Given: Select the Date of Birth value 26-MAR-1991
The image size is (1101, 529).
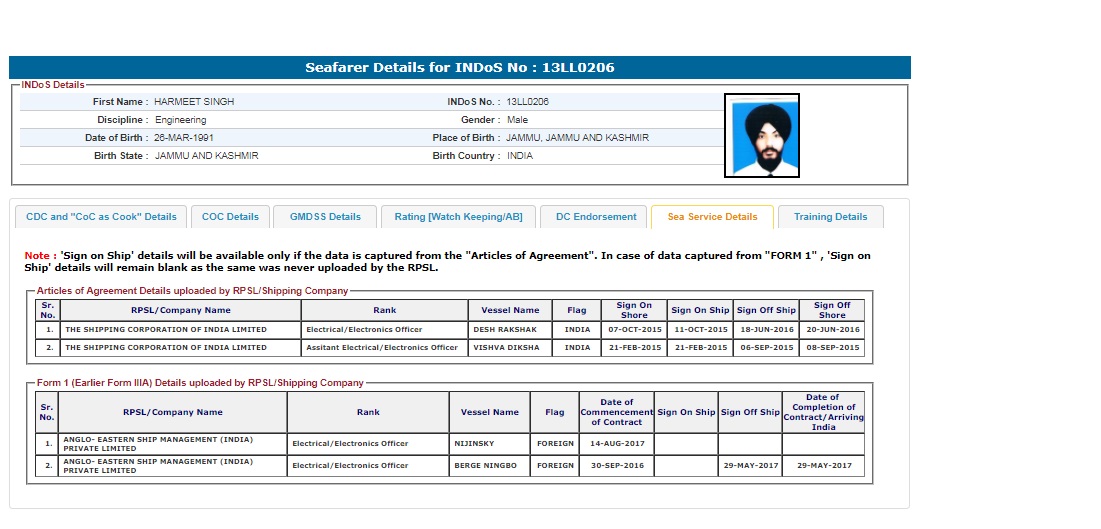Looking at the screenshot, I should [184, 138].
